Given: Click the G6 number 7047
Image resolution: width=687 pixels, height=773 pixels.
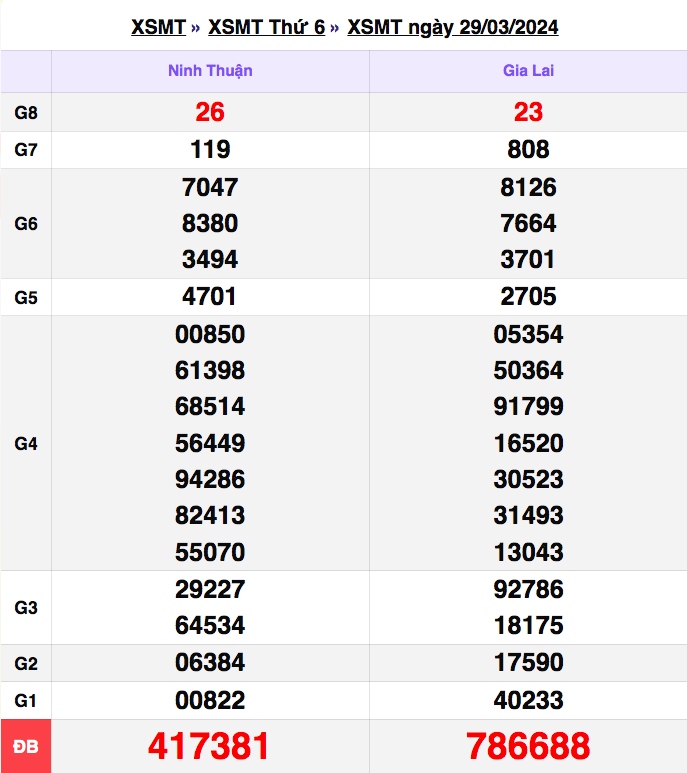Looking at the screenshot, I should click(x=210, y=187).
